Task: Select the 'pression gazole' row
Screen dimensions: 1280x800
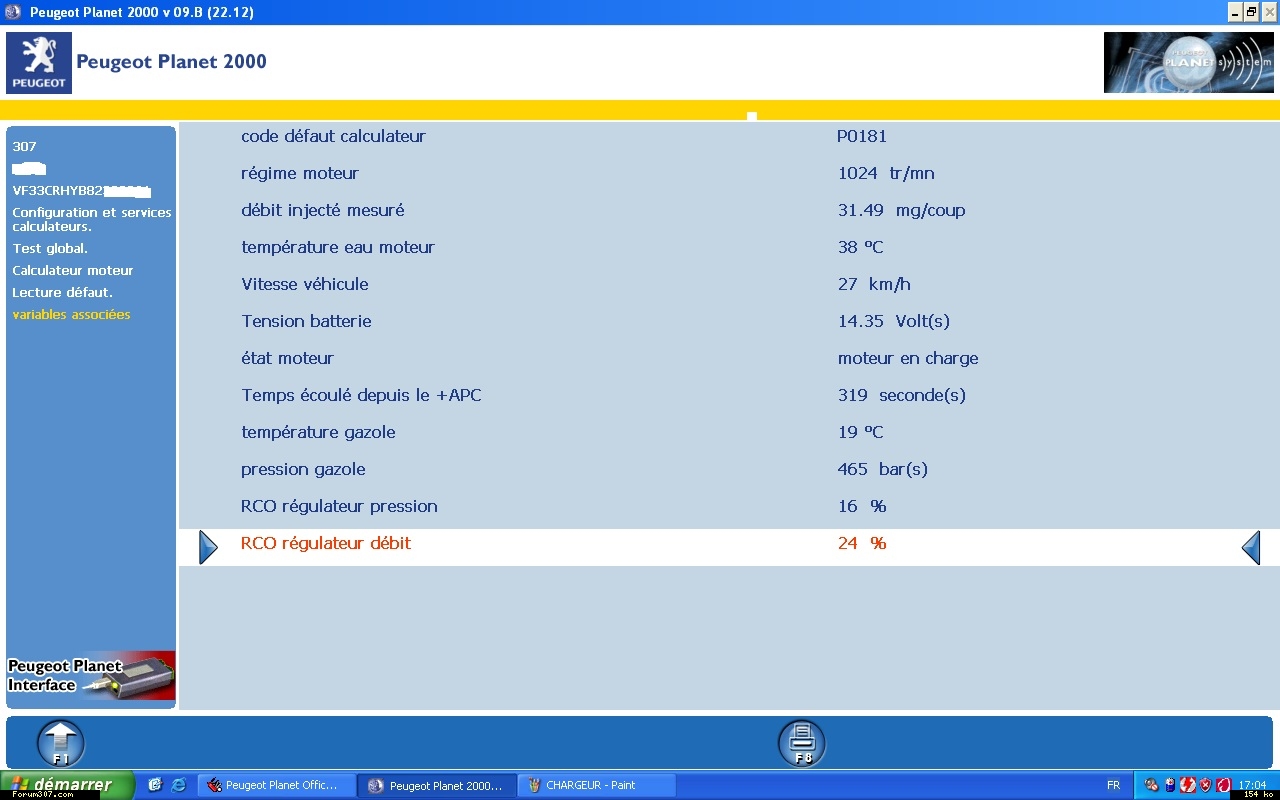Action: point(729,469)
